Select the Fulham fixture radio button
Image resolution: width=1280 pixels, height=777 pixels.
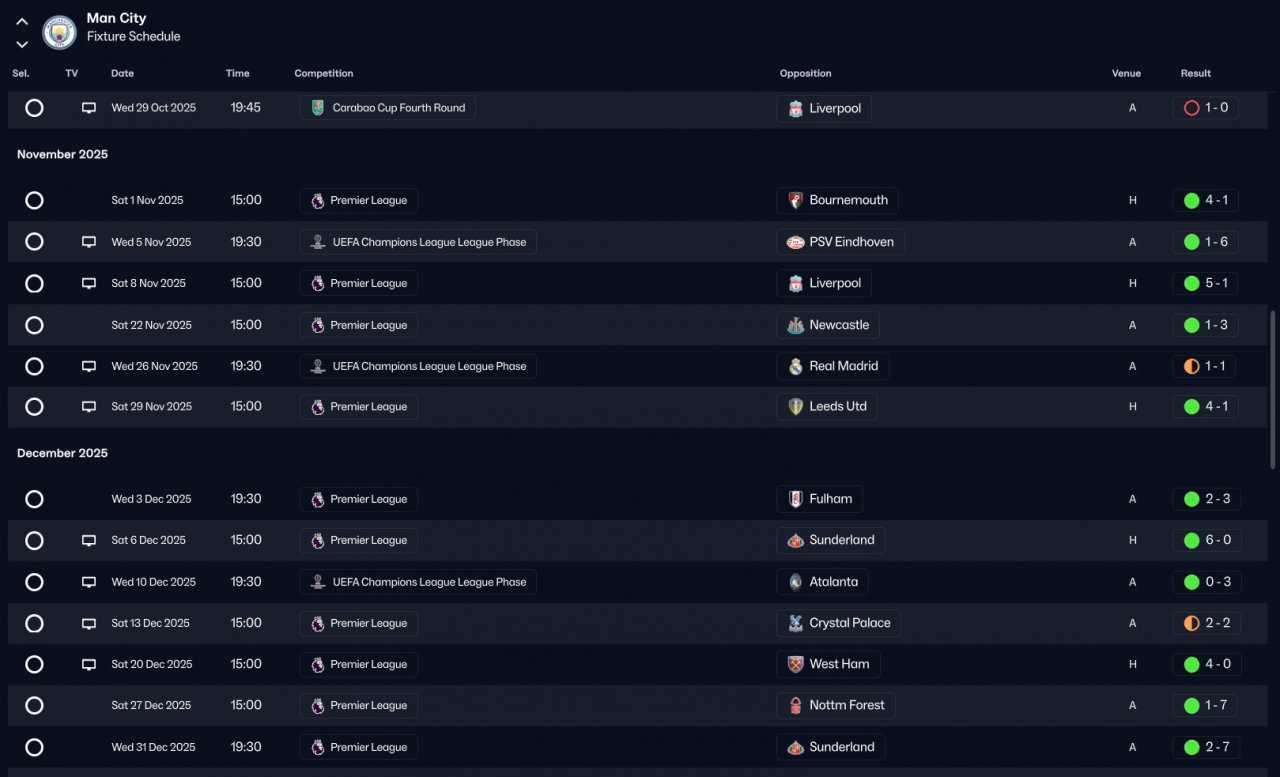(x=34, y=499)
